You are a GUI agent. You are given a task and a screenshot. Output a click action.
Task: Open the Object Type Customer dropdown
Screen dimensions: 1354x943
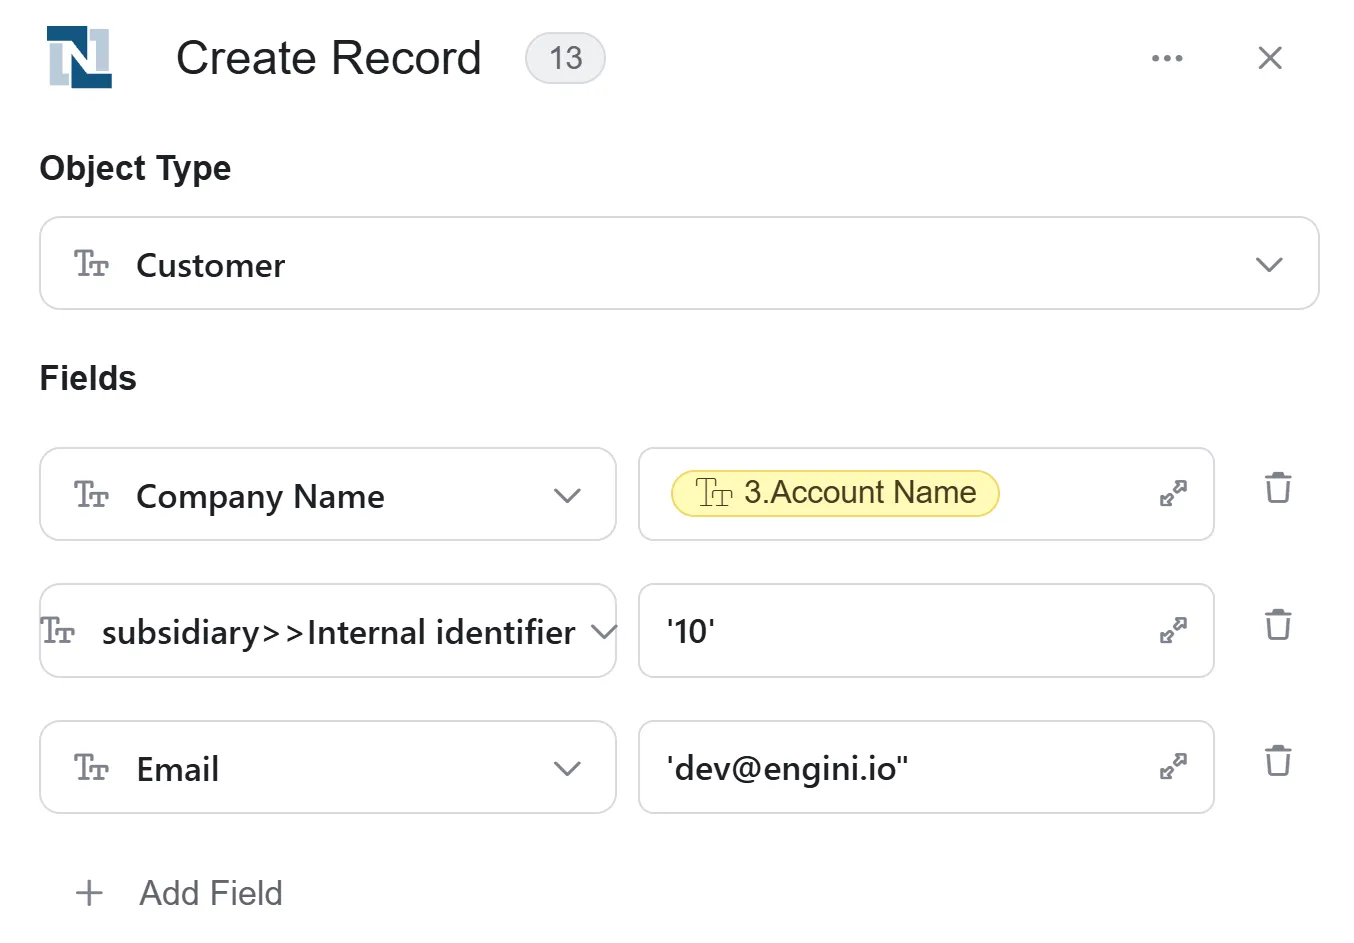tap(679, 263)
